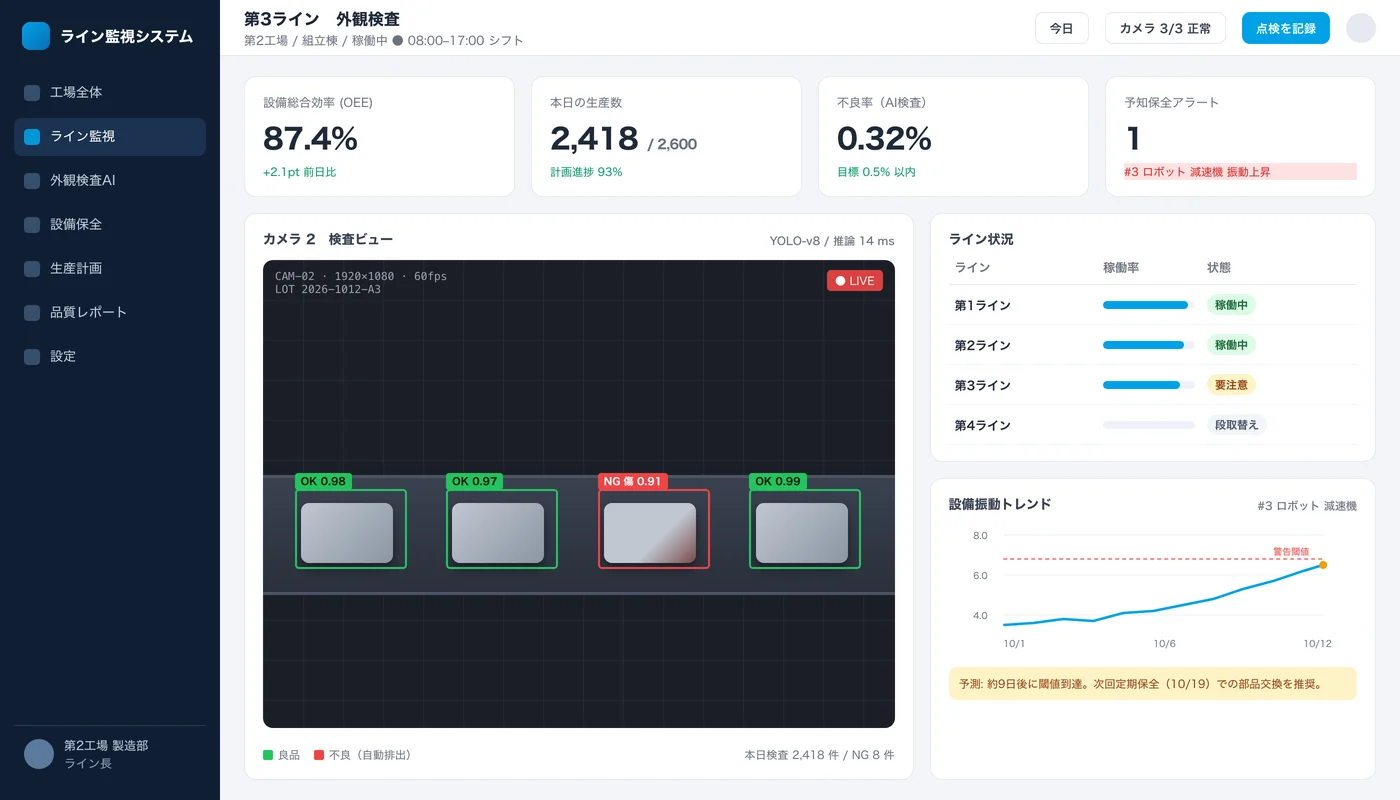This screenshot has height=800, width=1400.
Task: Click the blue app logo in sidebar
Action: 36,36
